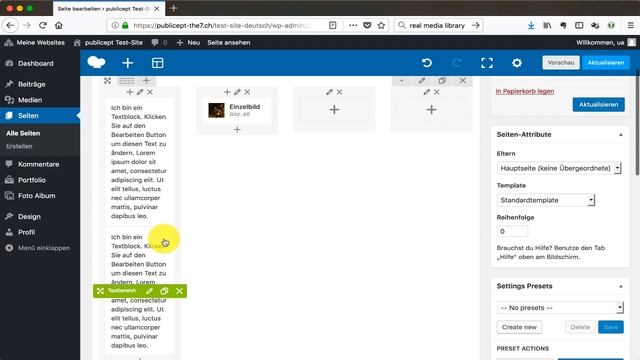Add element in third empty column
The height and width of the screenshot is (360, 640).
coord(334,109)
